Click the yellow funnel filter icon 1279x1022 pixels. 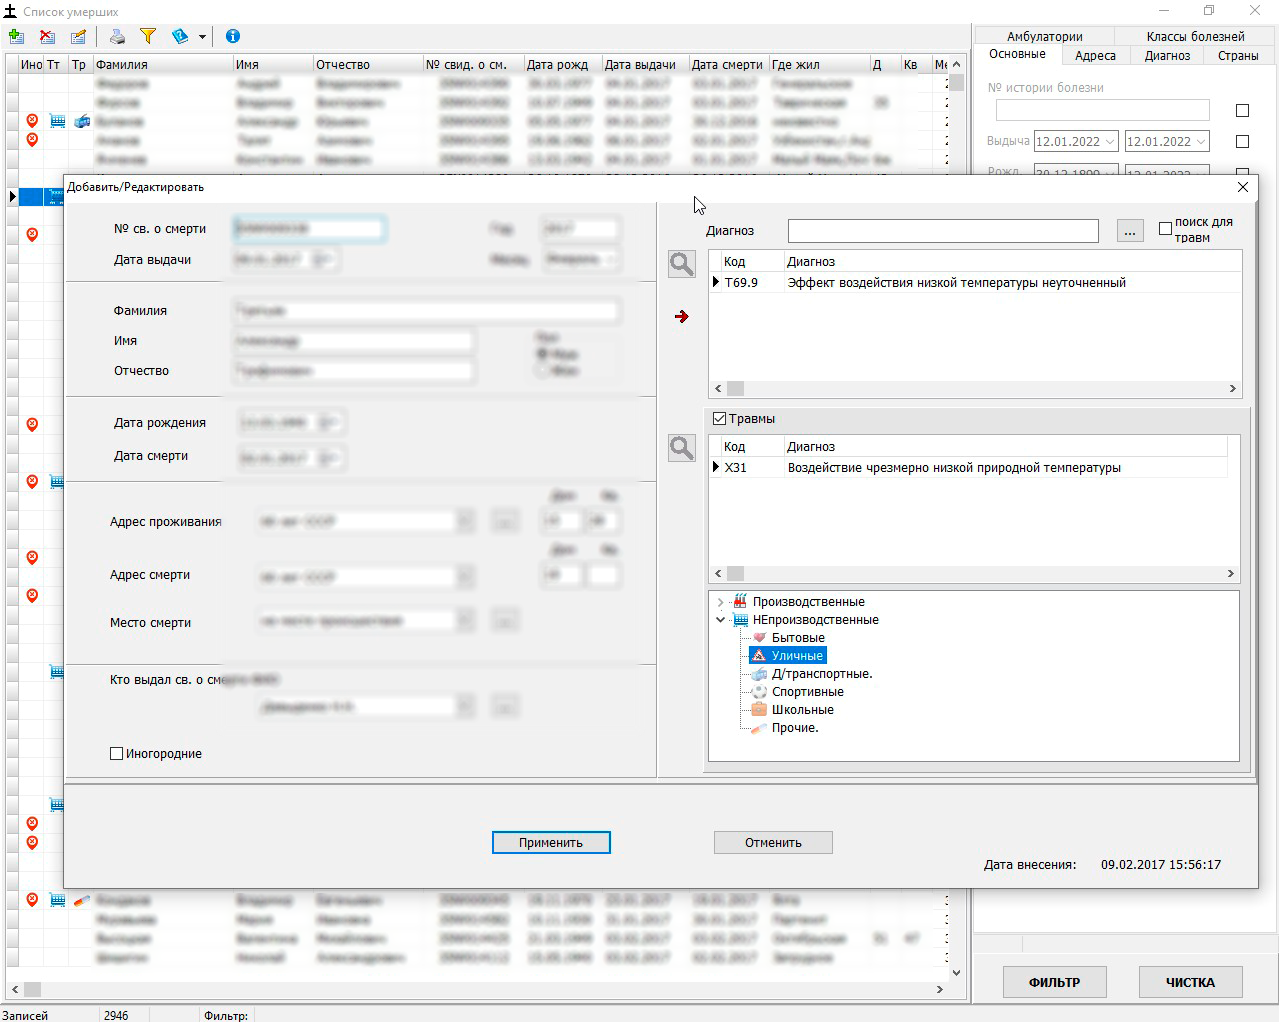coord(148,36)
